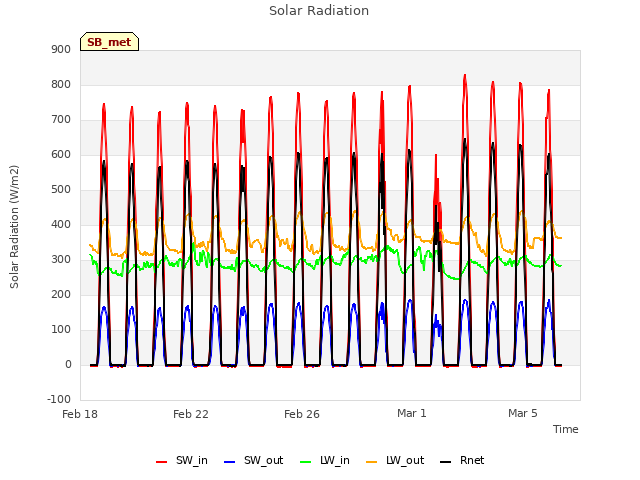Toggle the LW_in legend entry
640x480 pixels.
tap(324, 460)
